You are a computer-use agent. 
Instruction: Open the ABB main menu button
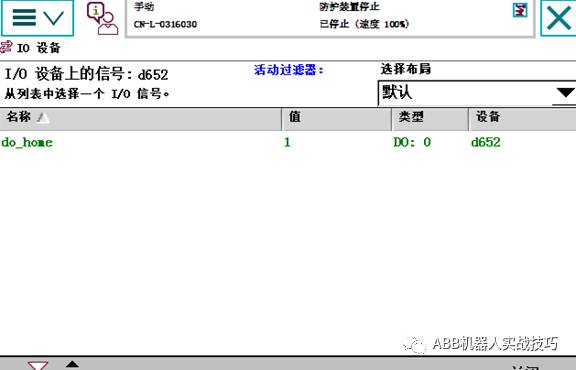pos(37,18)
